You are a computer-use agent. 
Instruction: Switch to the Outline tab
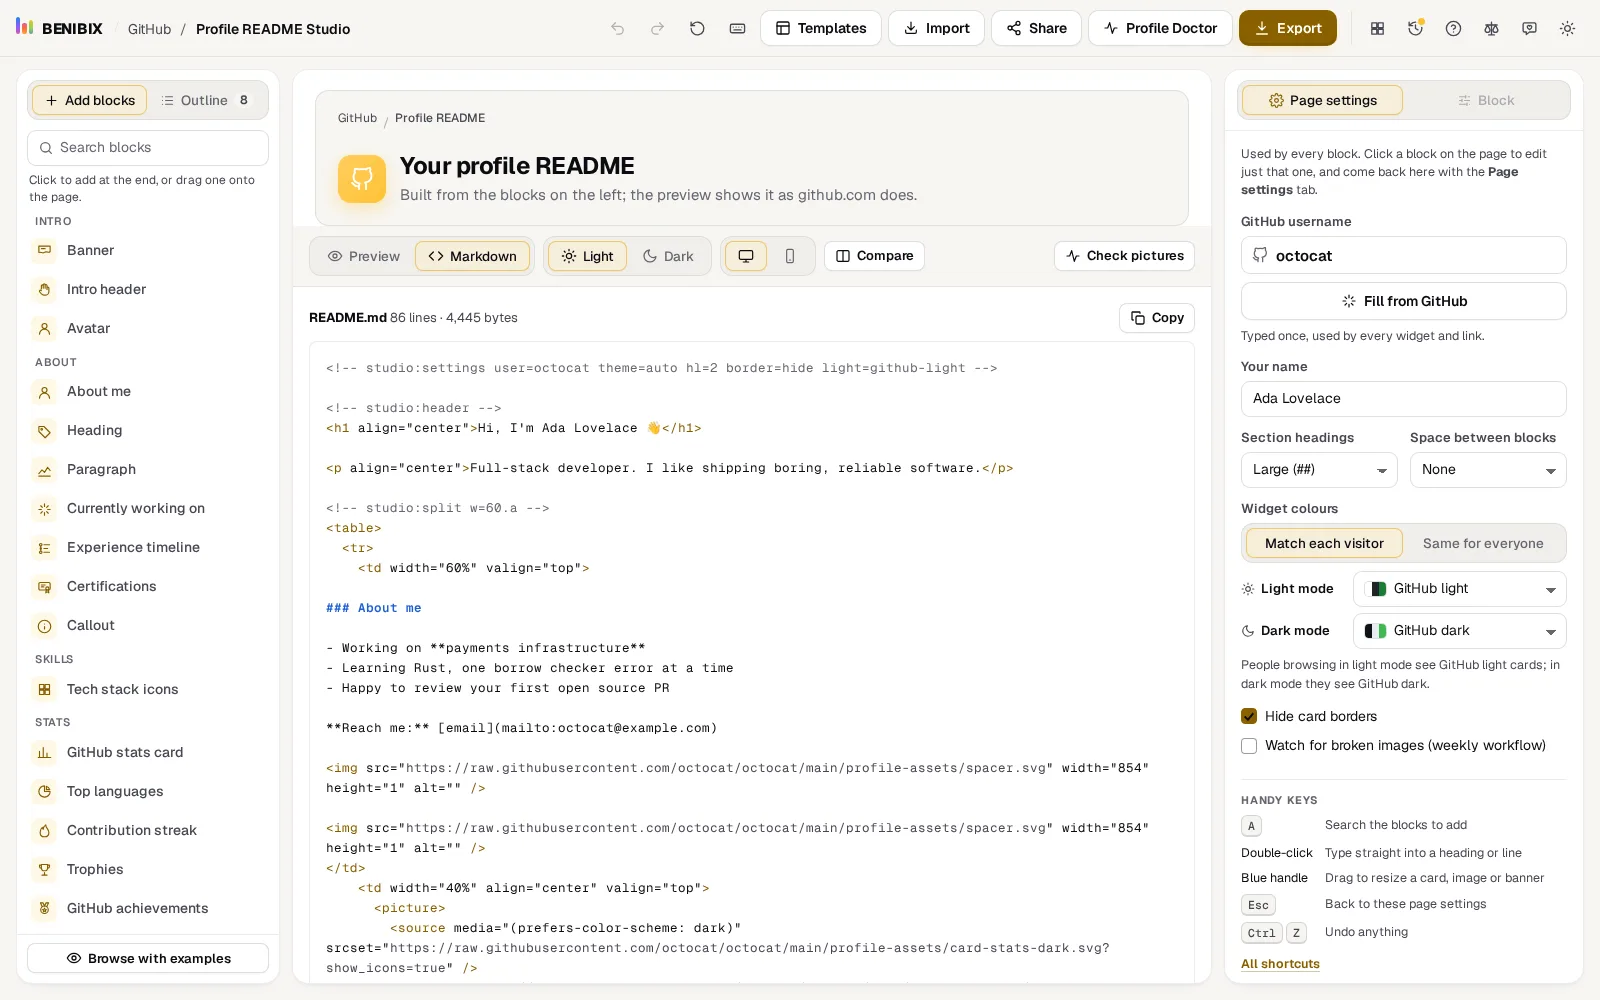(205, 100)
